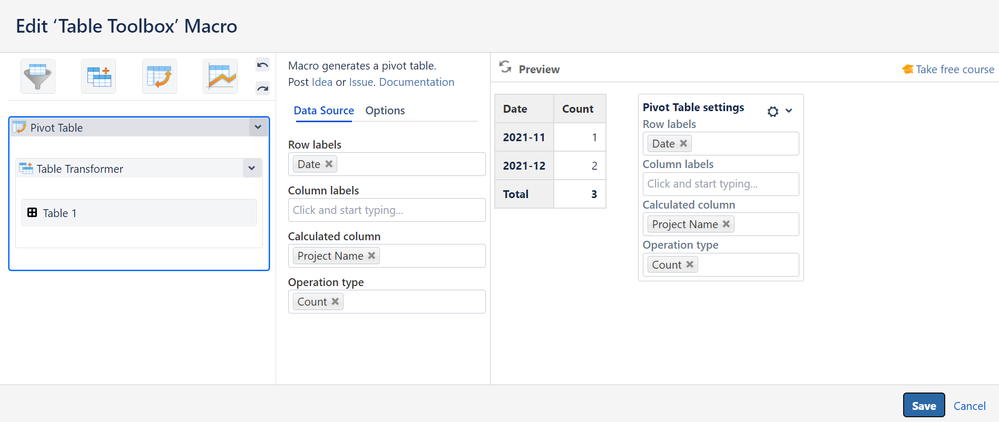Open the Documentation link
Image resolution: width=999 pixels, height=422 pixels.
(x=416, y=82)
